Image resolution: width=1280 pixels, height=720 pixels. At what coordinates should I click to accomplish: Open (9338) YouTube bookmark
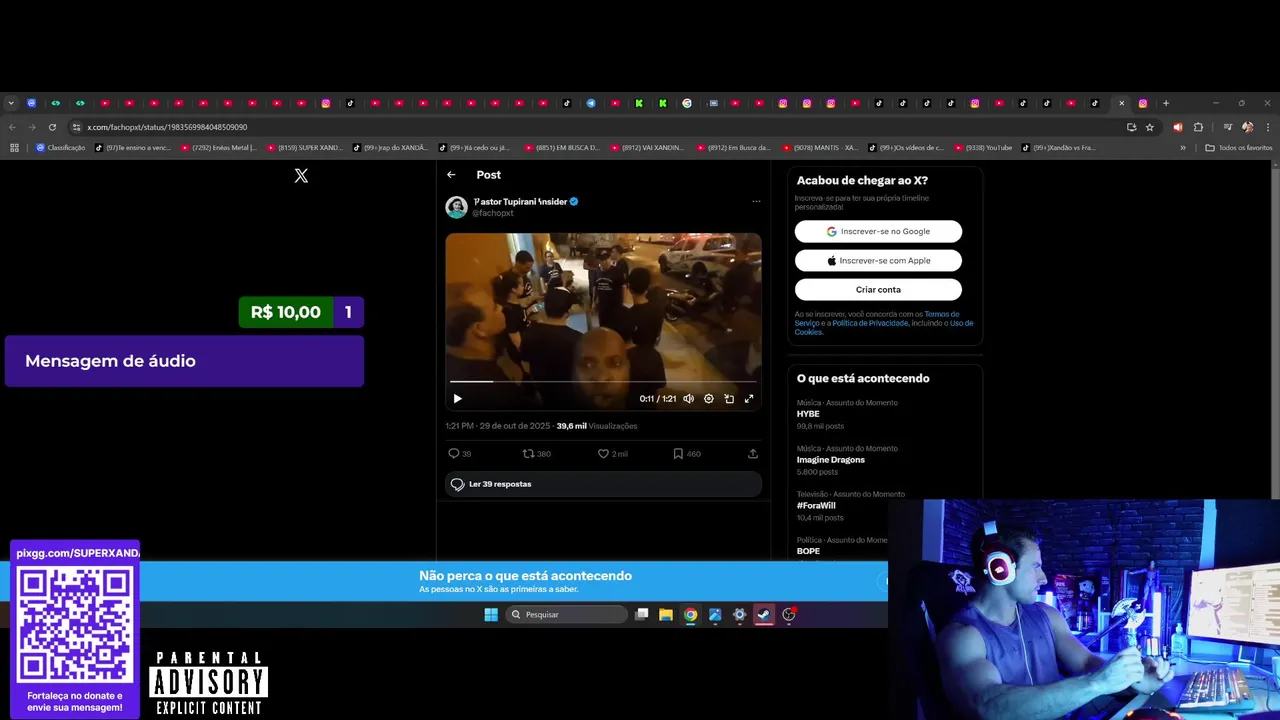[984, 148]
